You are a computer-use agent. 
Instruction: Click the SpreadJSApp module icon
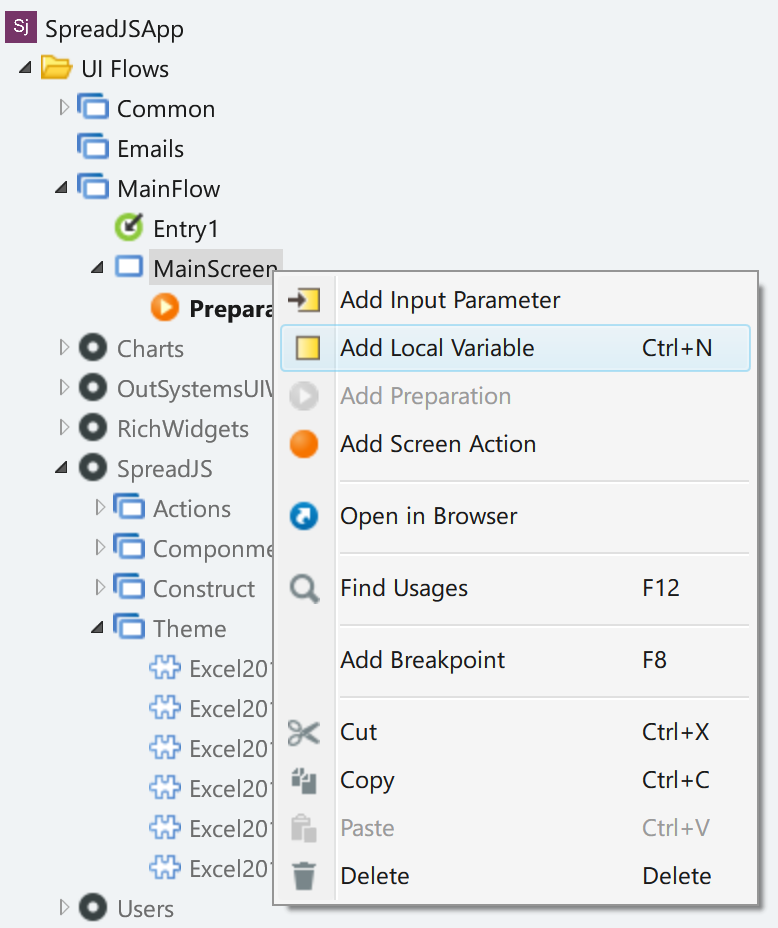[21, 27]
